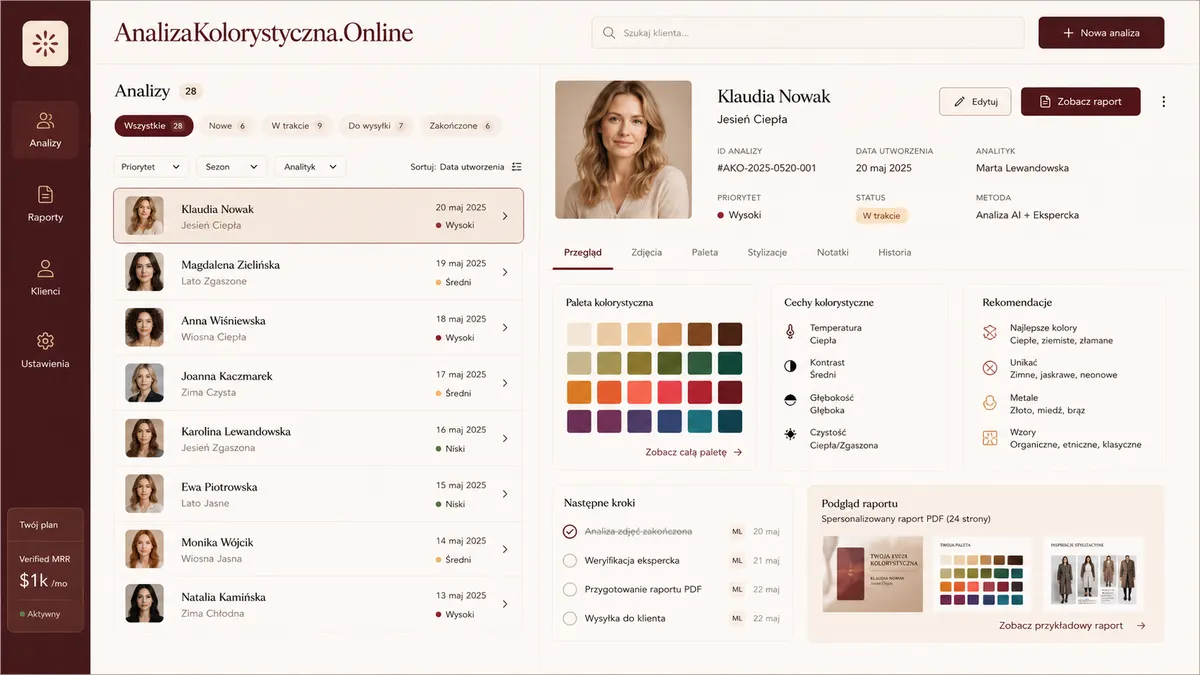The height and width of the screenshot is (675, 1200).
Task: Click the Najlepsze kolory icon
Action: 990,331
